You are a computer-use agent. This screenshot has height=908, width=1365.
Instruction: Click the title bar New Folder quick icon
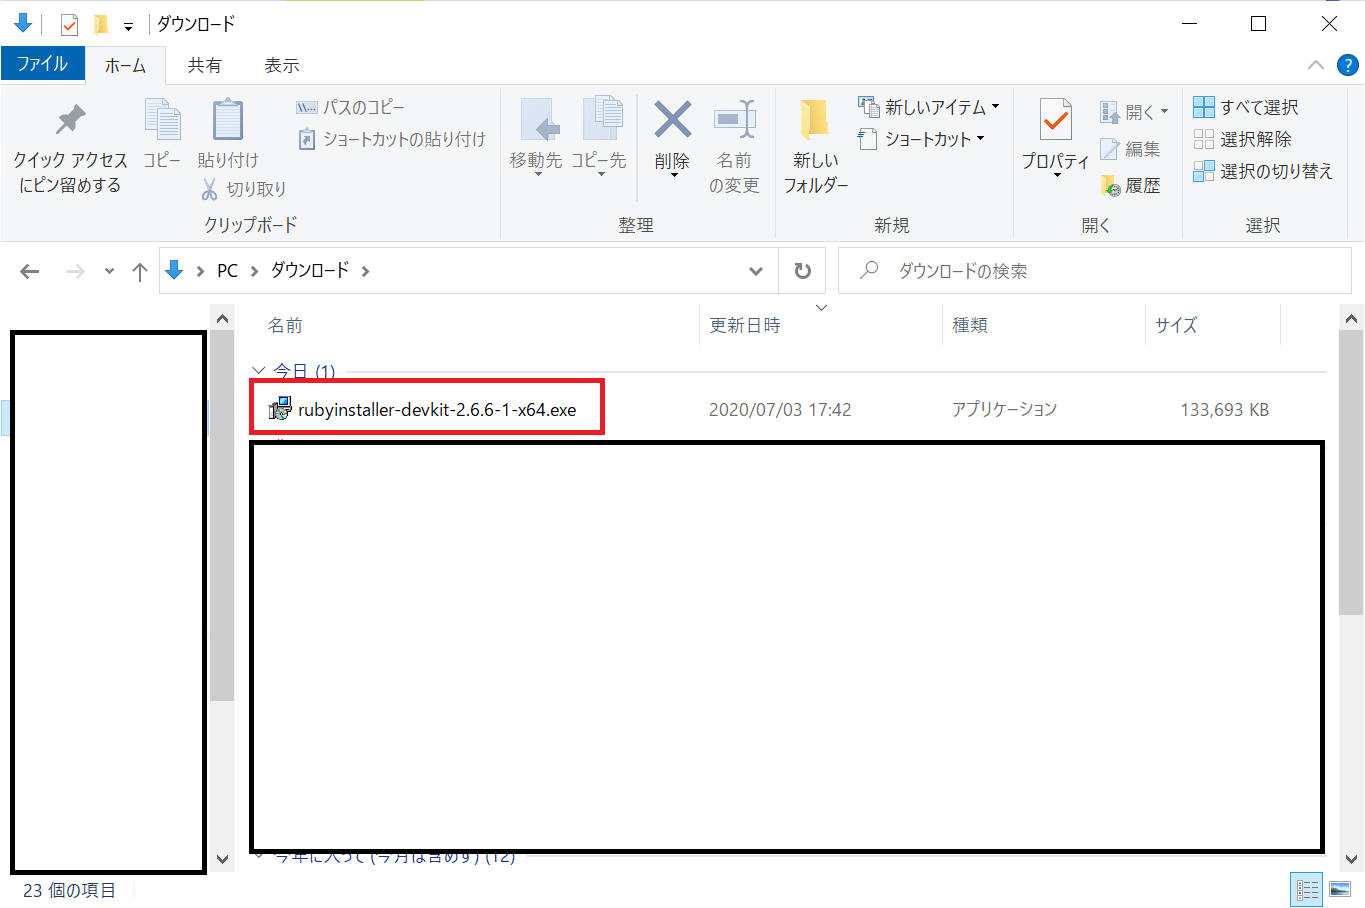(101, 24)
